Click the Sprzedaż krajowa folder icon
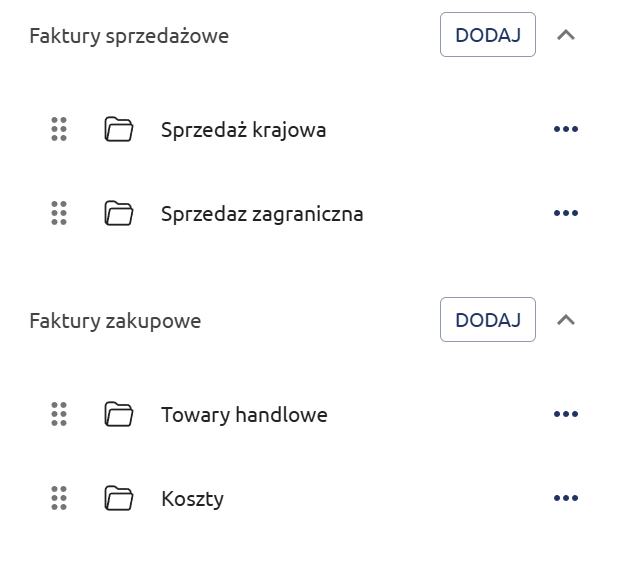This screenshot has height=571, width=624. point(119,129)
